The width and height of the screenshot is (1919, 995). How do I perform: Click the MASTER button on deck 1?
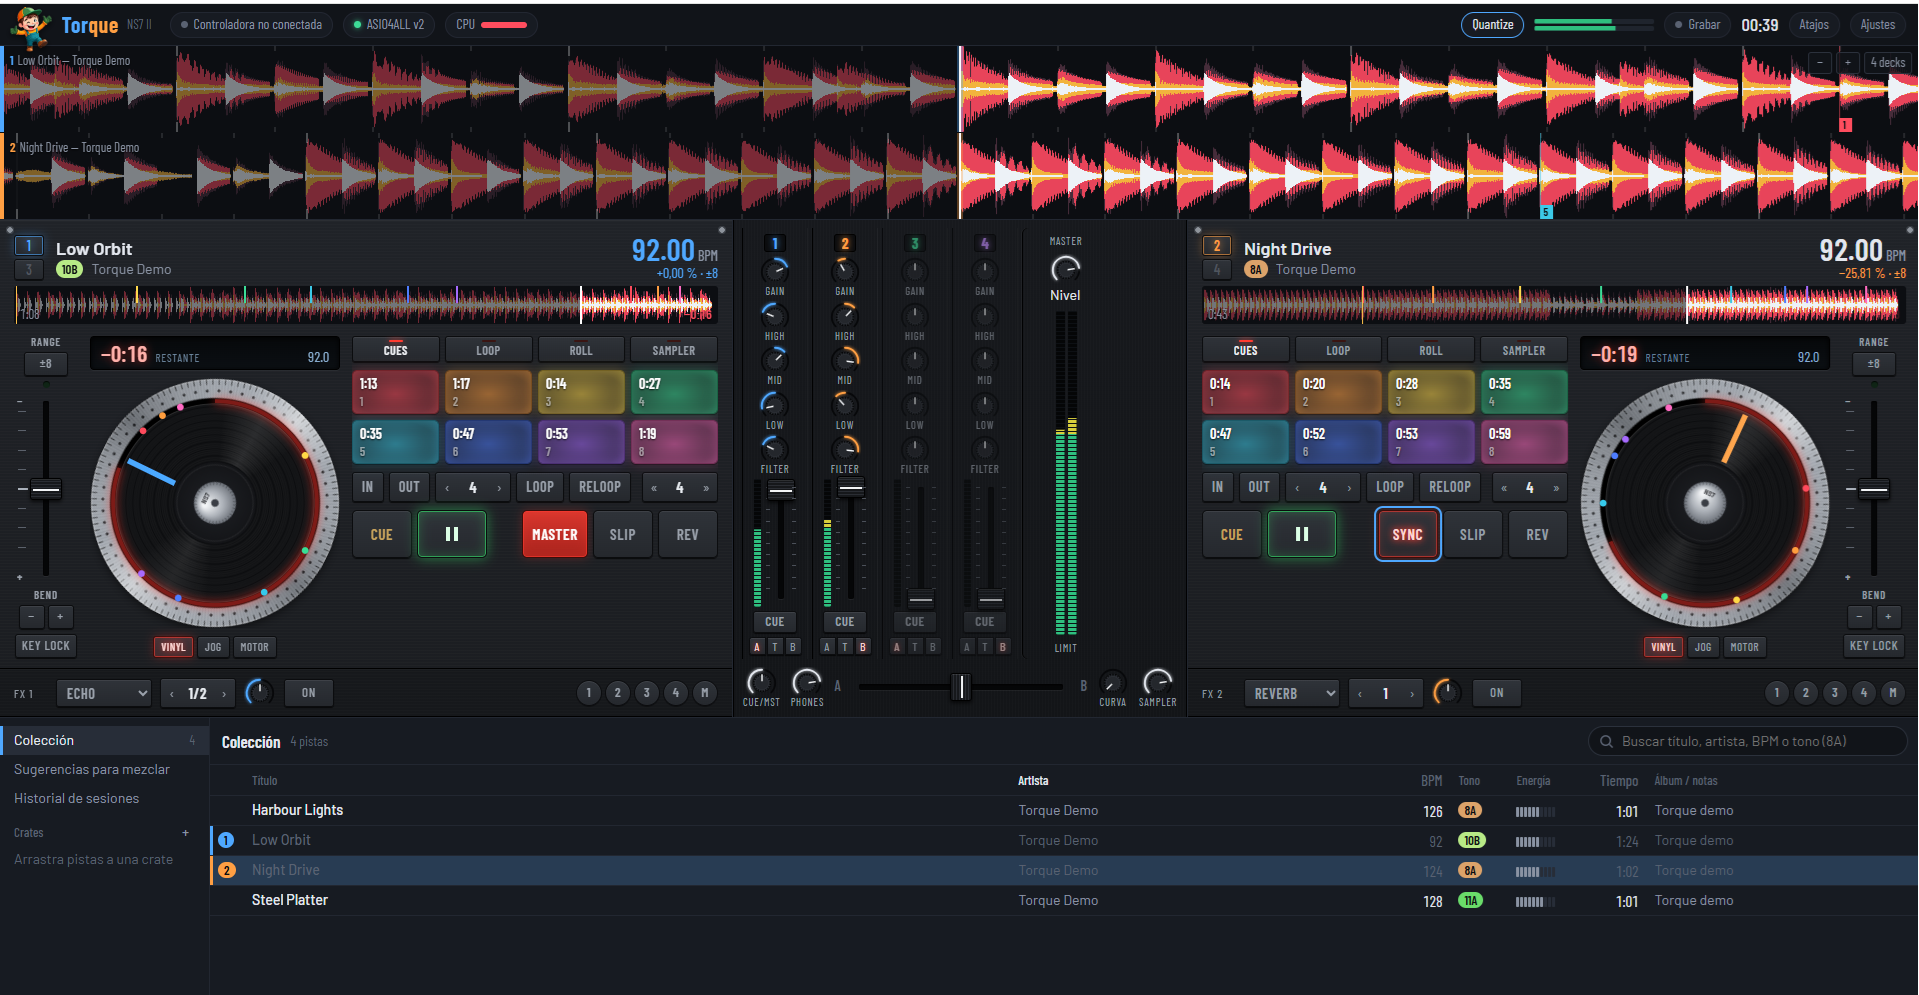555,534
